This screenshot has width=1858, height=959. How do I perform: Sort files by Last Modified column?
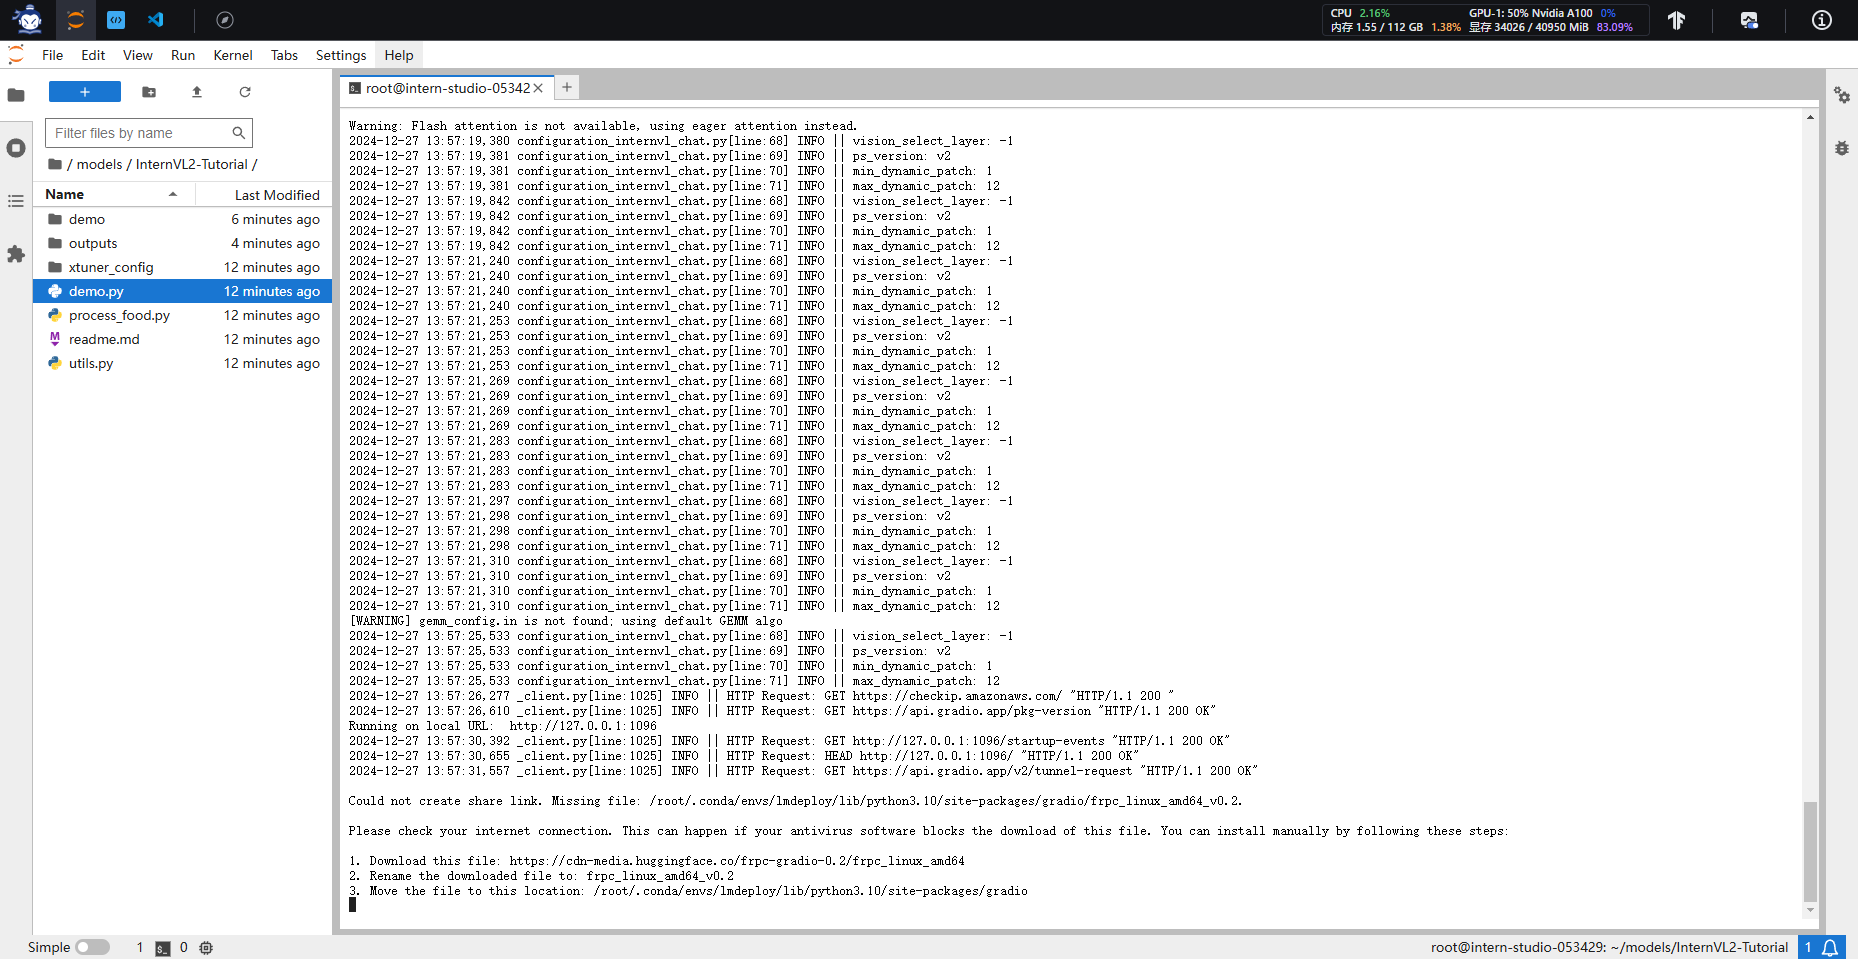[277, 195]
